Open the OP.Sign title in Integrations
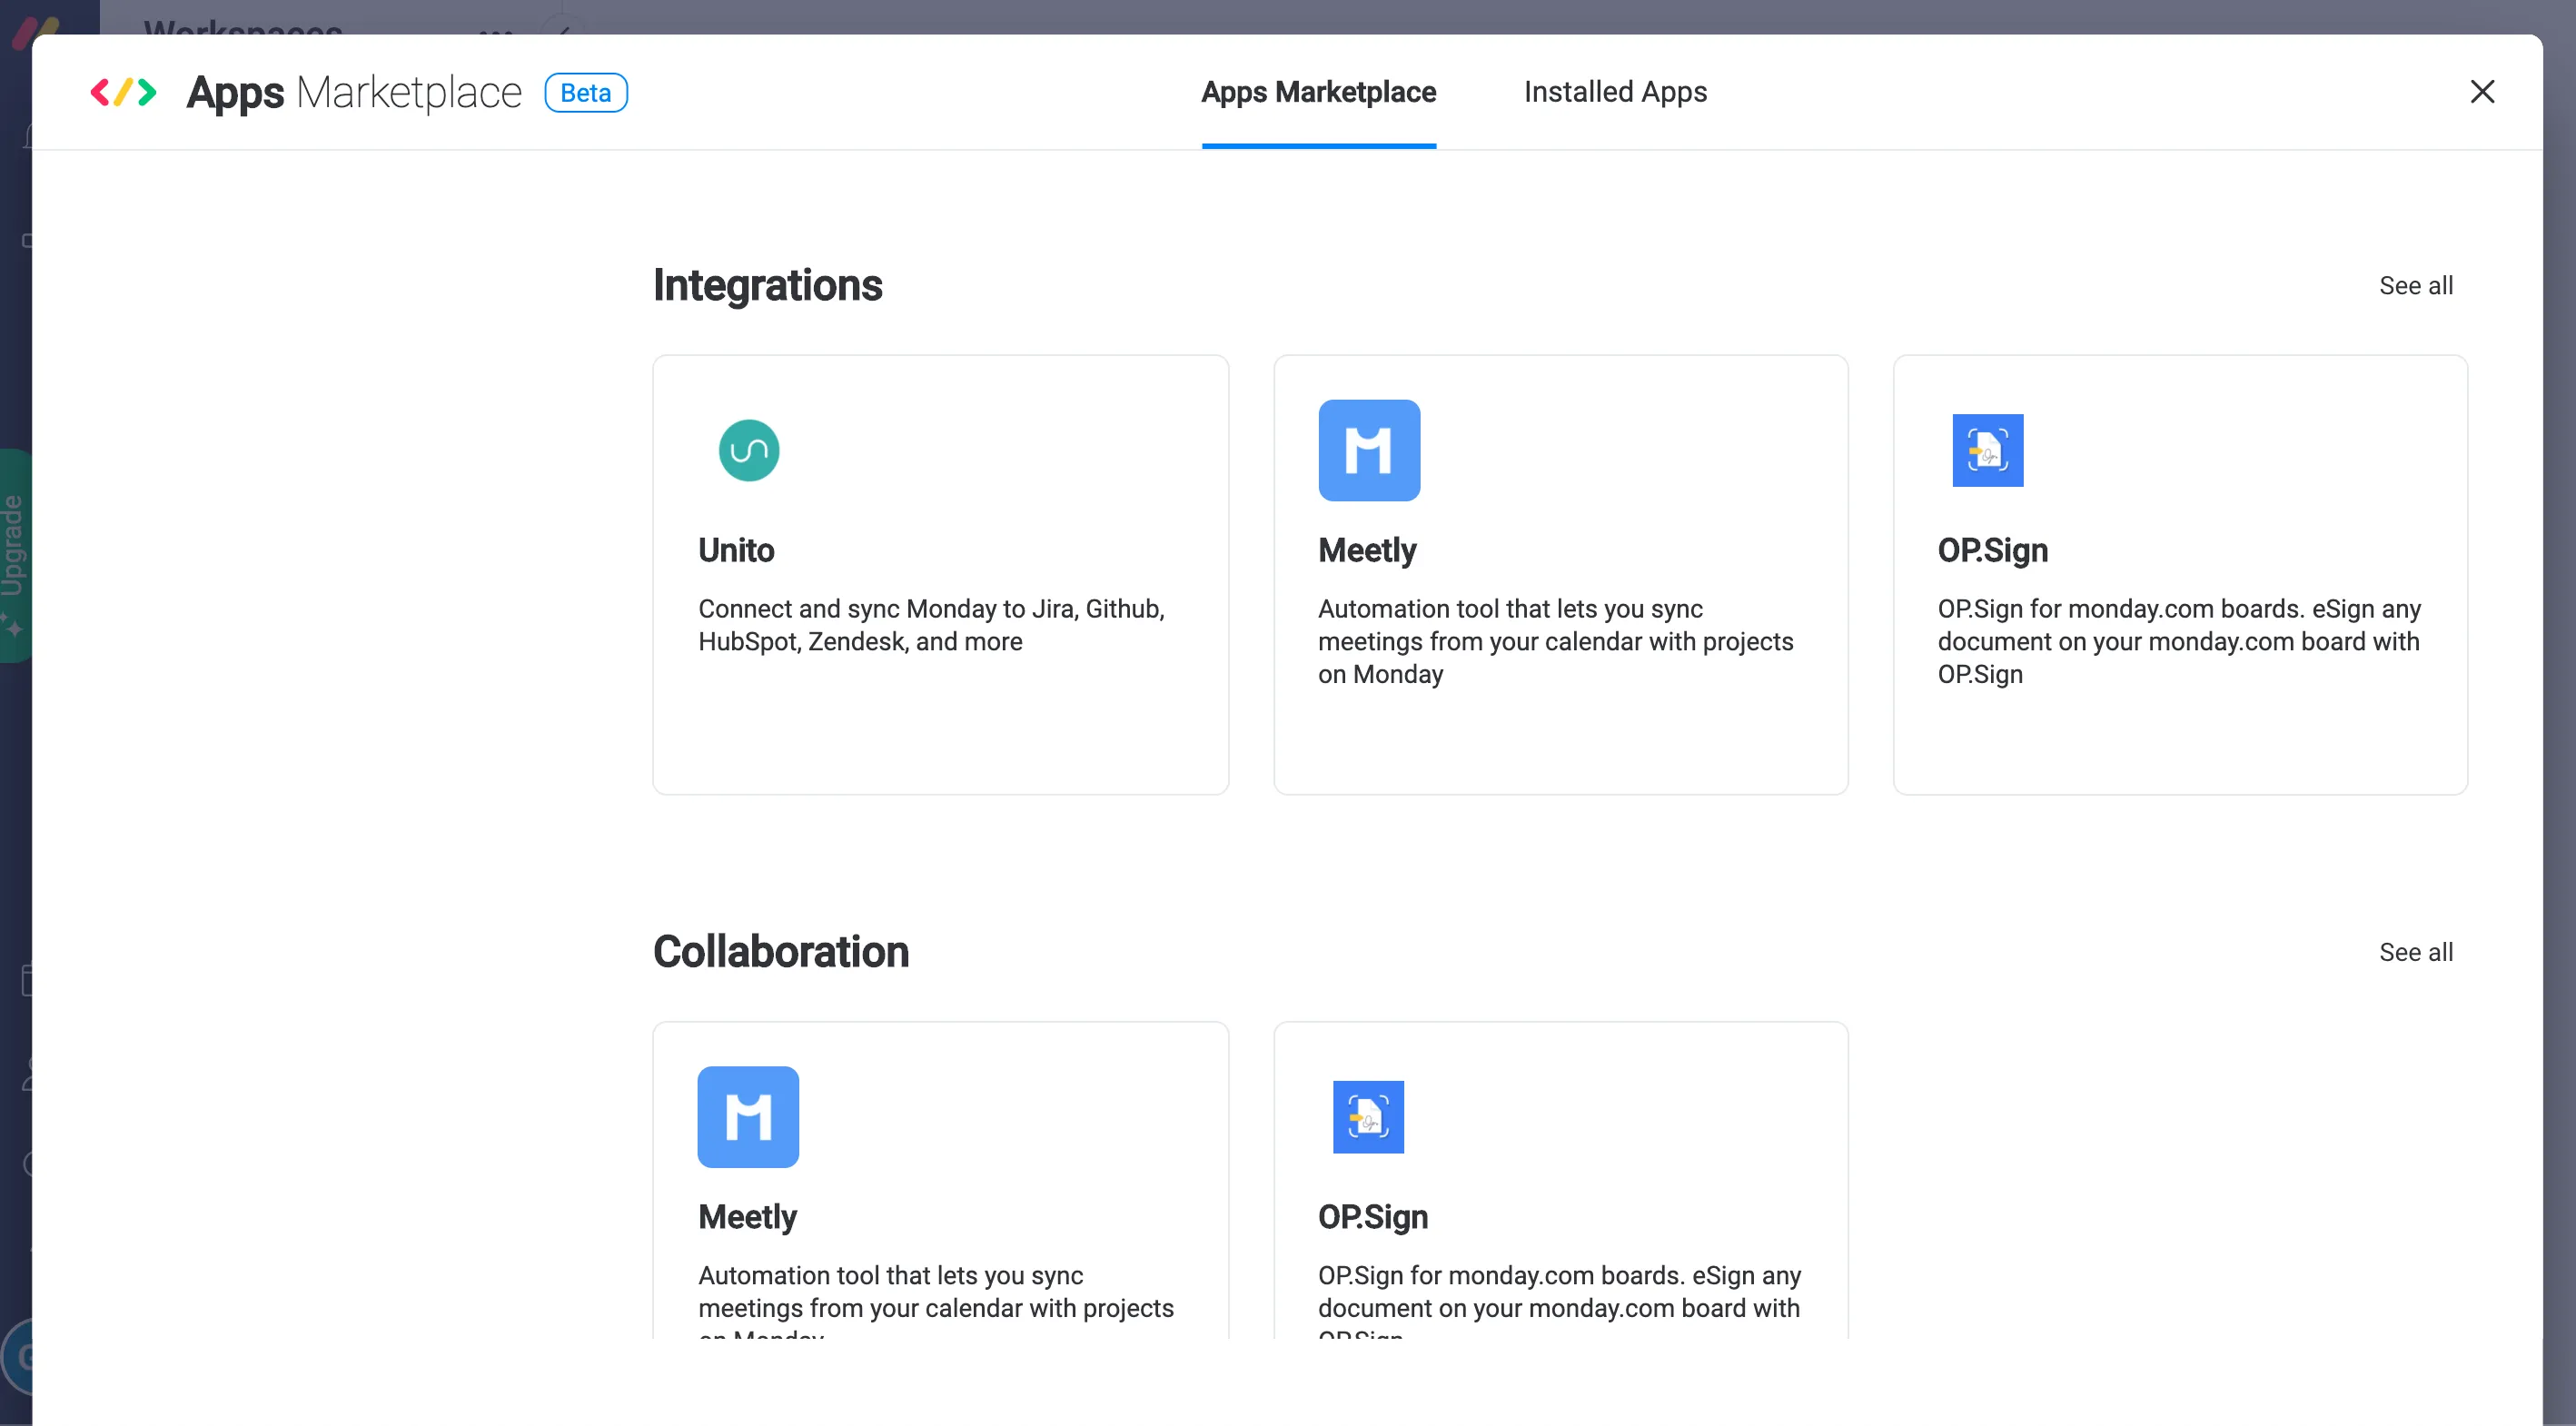This screenshot has width=2576, height=1426. point(1992,550)
